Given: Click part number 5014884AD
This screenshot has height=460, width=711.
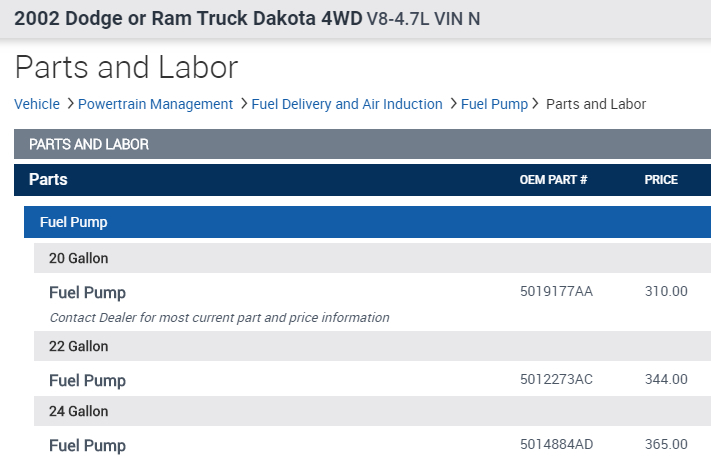Looking at the screenshot, I should (x=556, y=444).
